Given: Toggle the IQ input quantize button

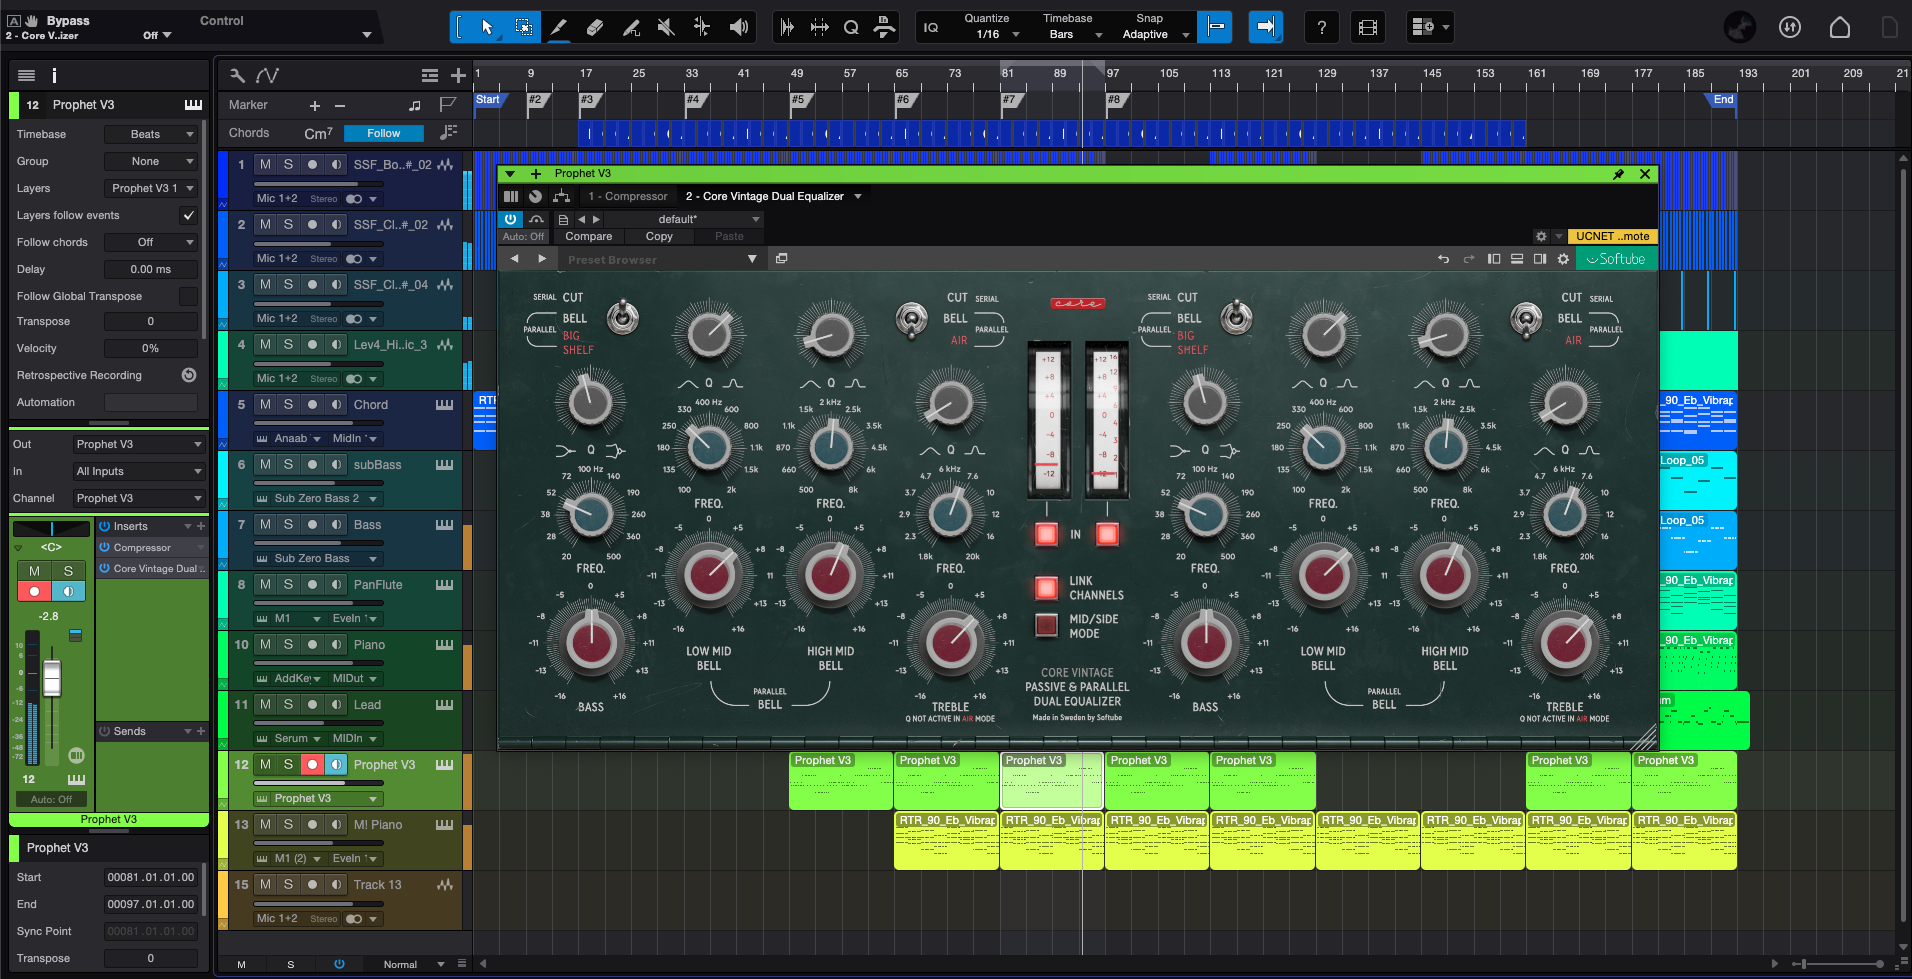Looking at the screenshot, I should tap(931, 27).
